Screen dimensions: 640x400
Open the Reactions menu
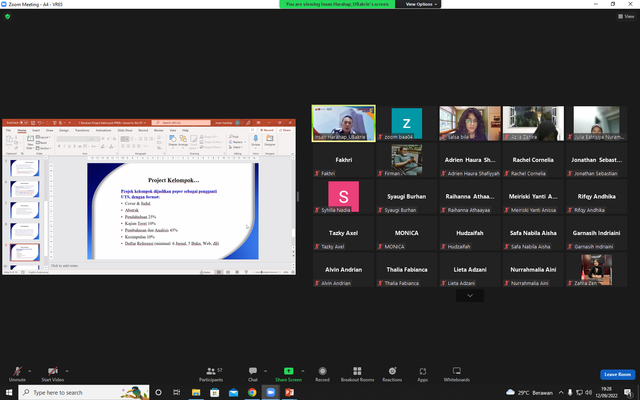(x=392, y=373)
